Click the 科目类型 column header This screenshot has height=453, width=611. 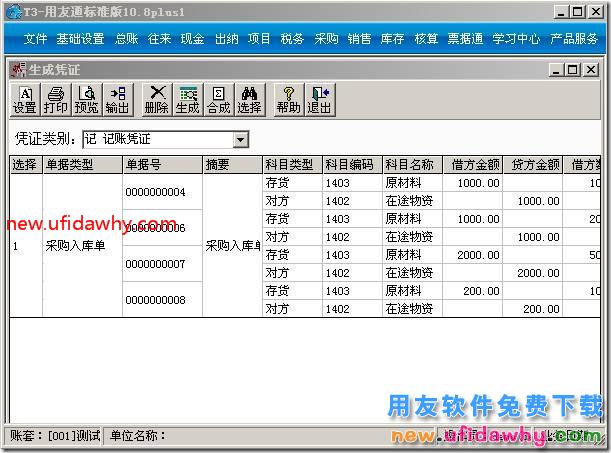[293, 165]
